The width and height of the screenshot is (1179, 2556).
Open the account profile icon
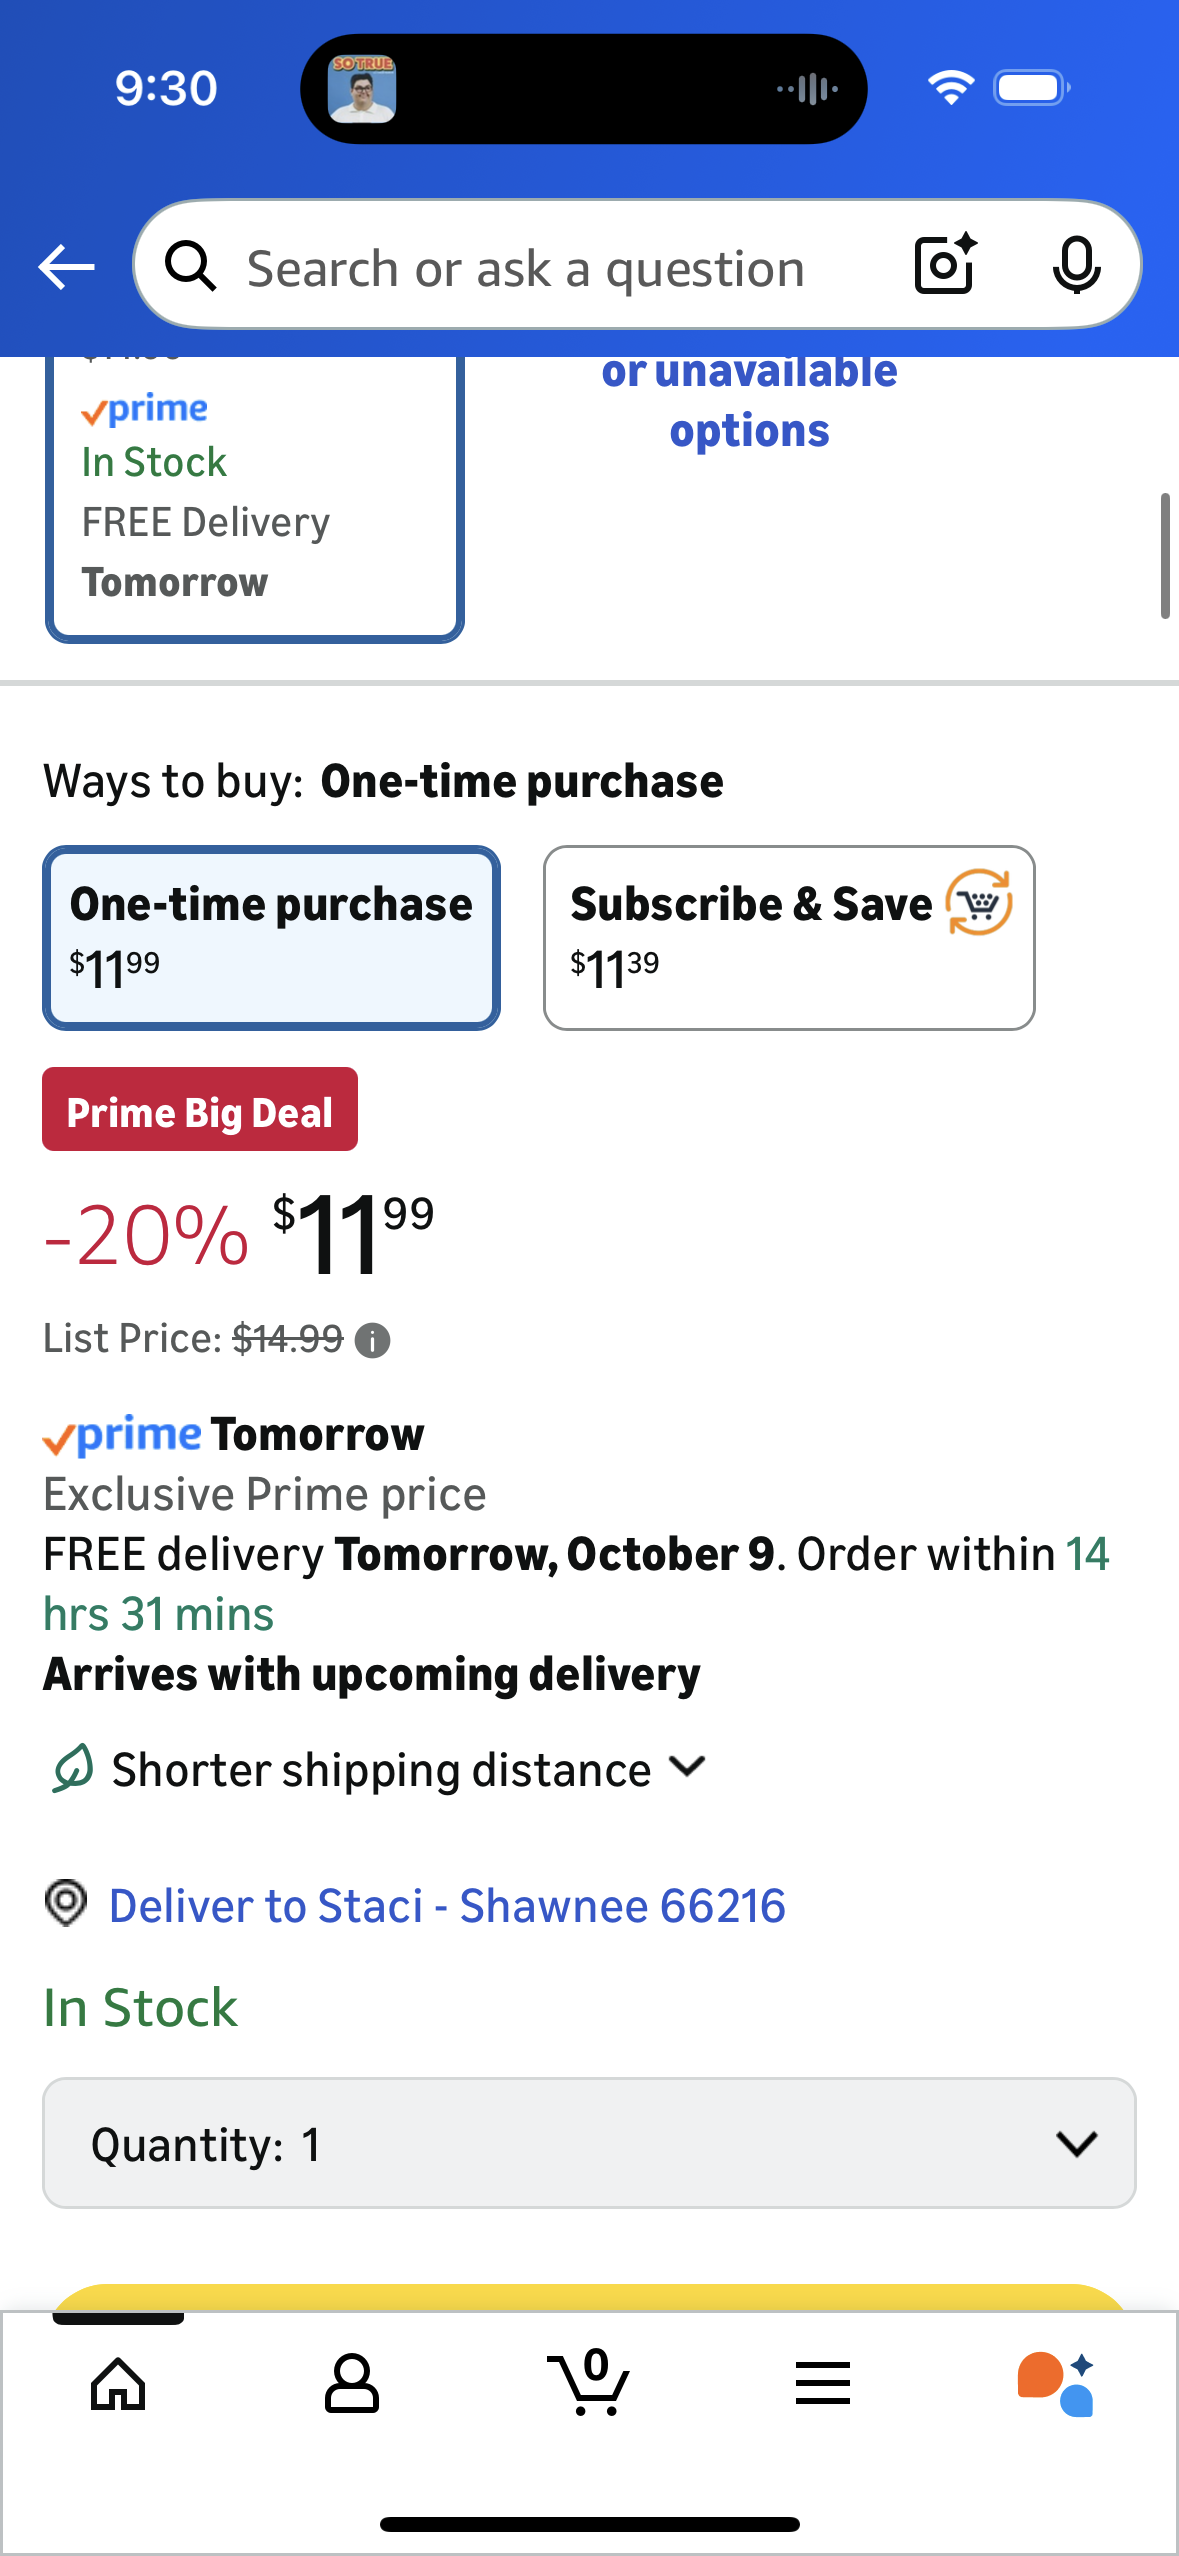[x=352, y=2383]
